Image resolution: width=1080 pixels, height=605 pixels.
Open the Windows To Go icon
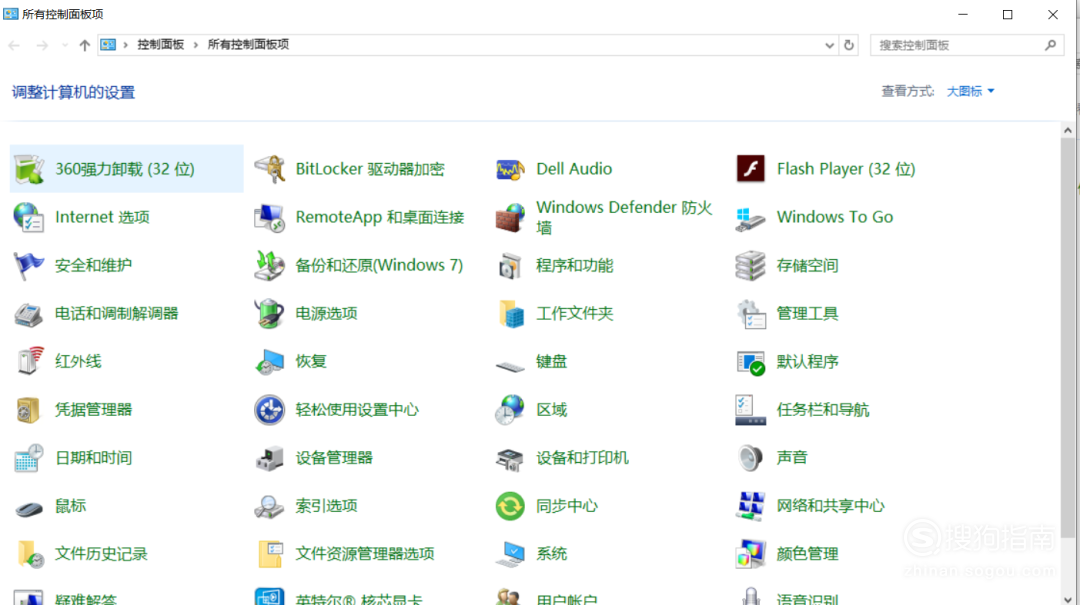(751, 218)
